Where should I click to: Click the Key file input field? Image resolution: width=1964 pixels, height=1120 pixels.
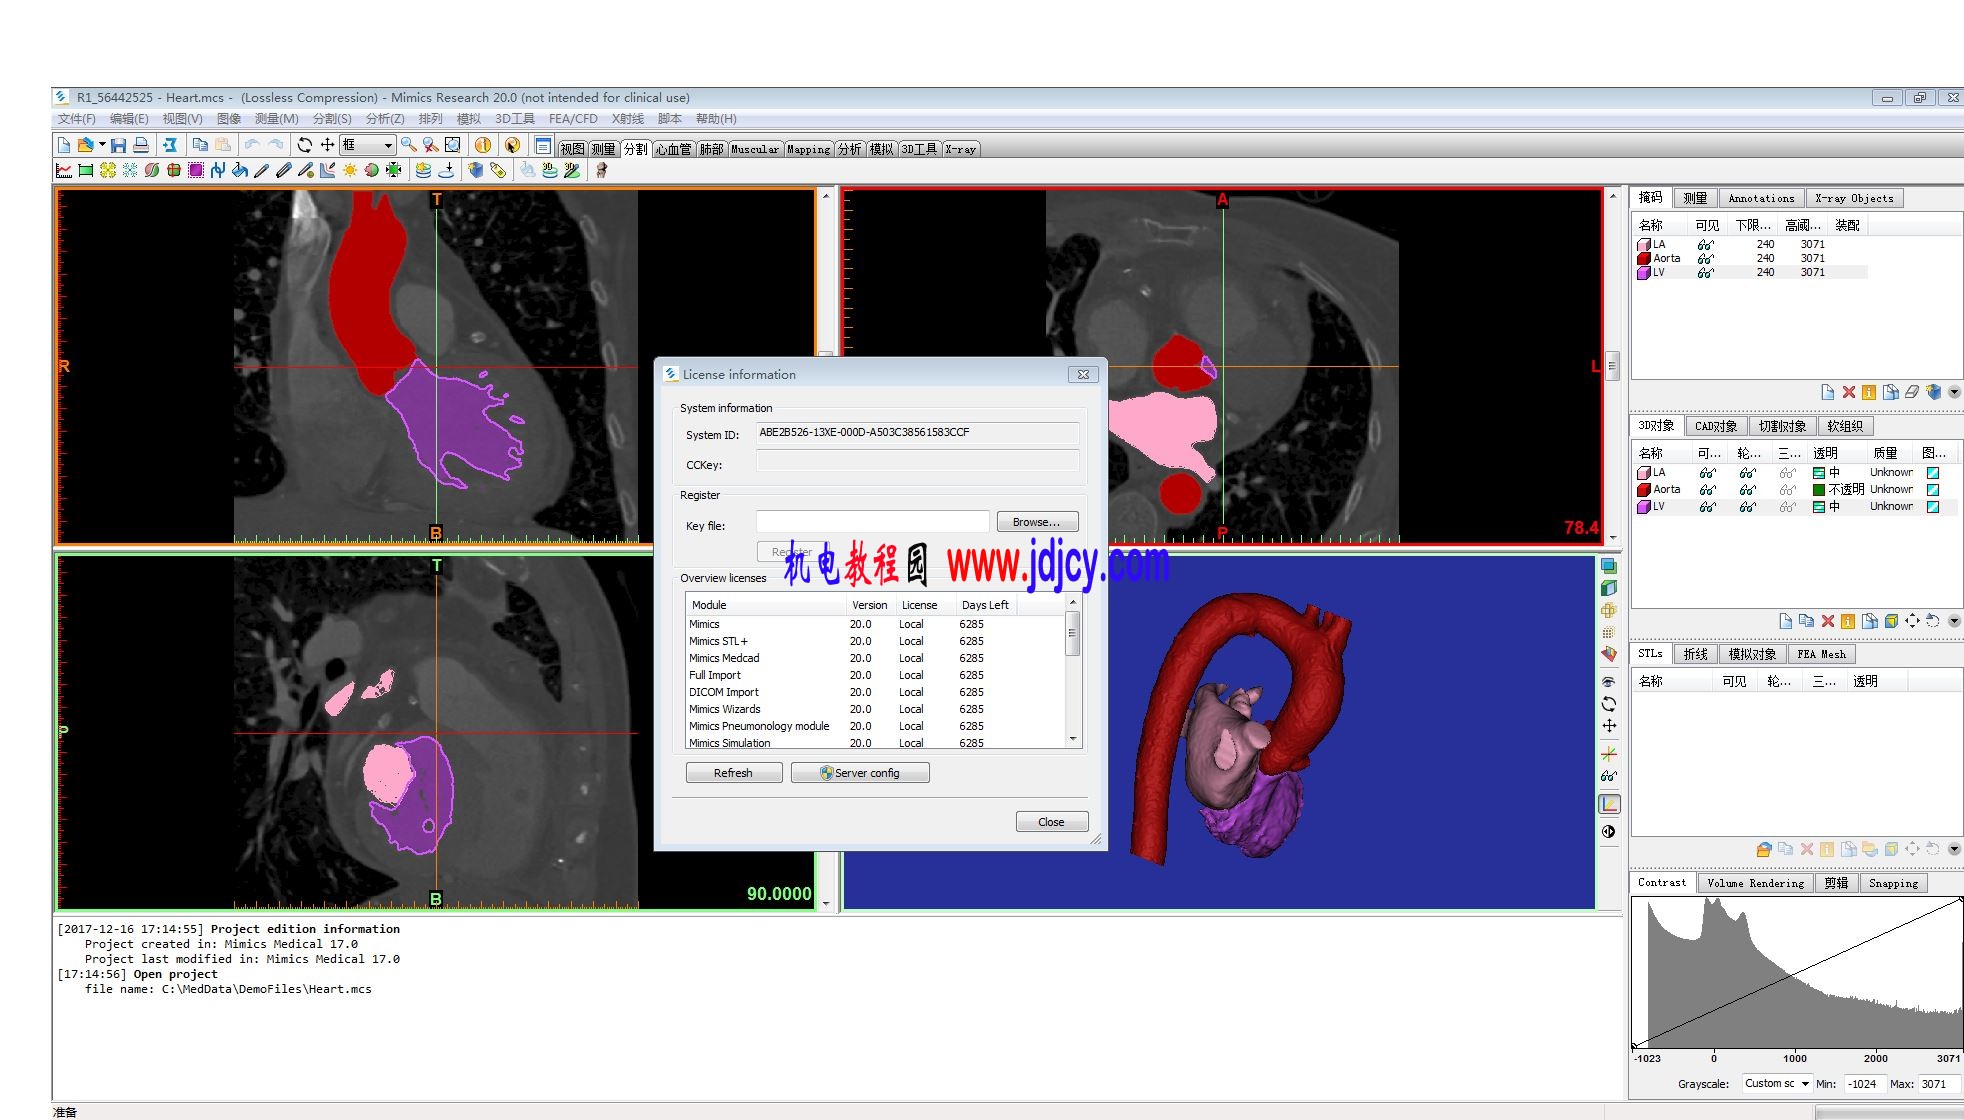871,522
